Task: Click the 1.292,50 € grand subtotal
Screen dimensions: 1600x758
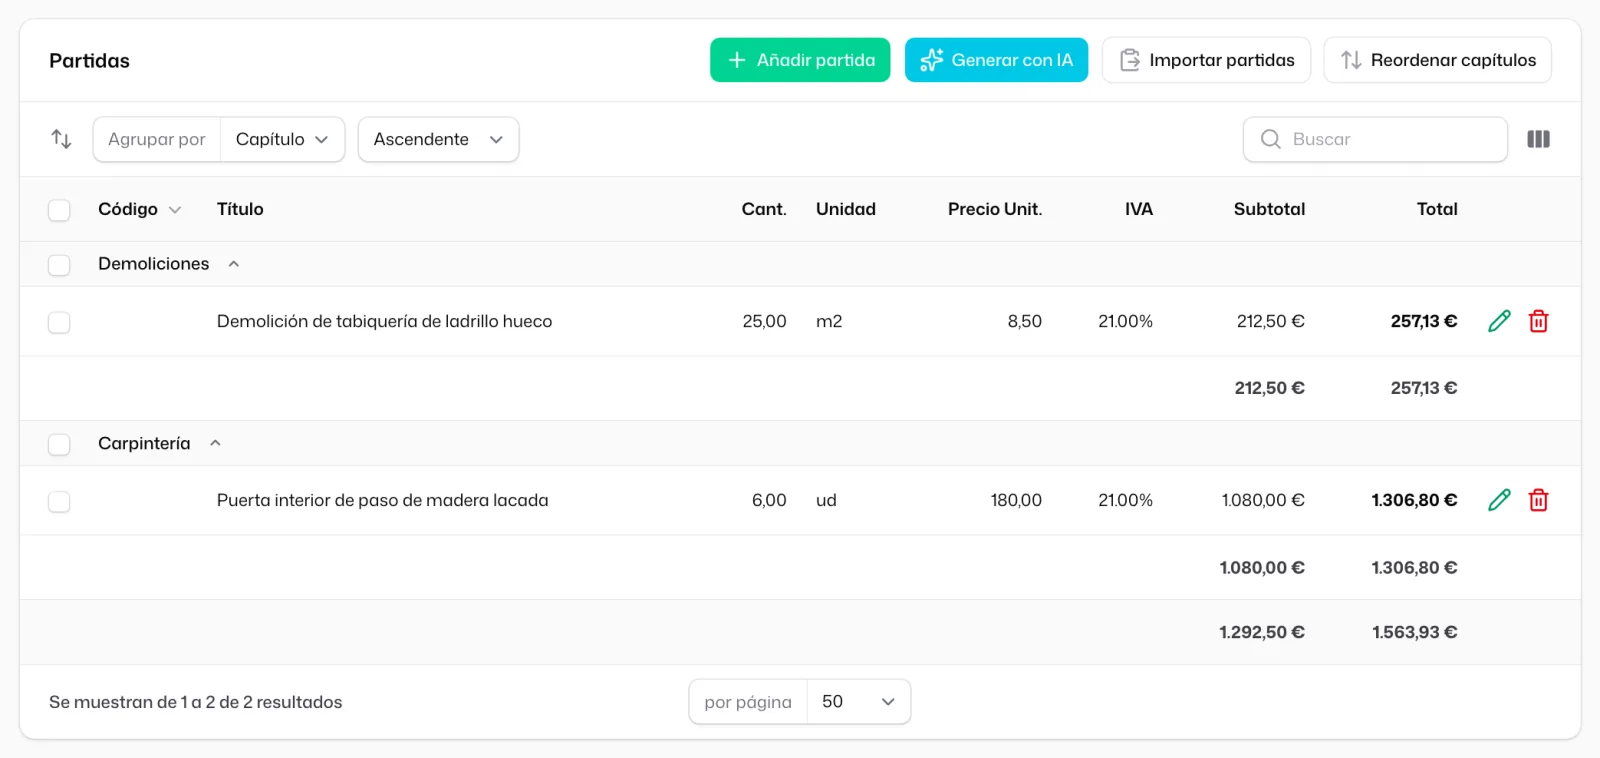Action: [x=1262, y=632]
